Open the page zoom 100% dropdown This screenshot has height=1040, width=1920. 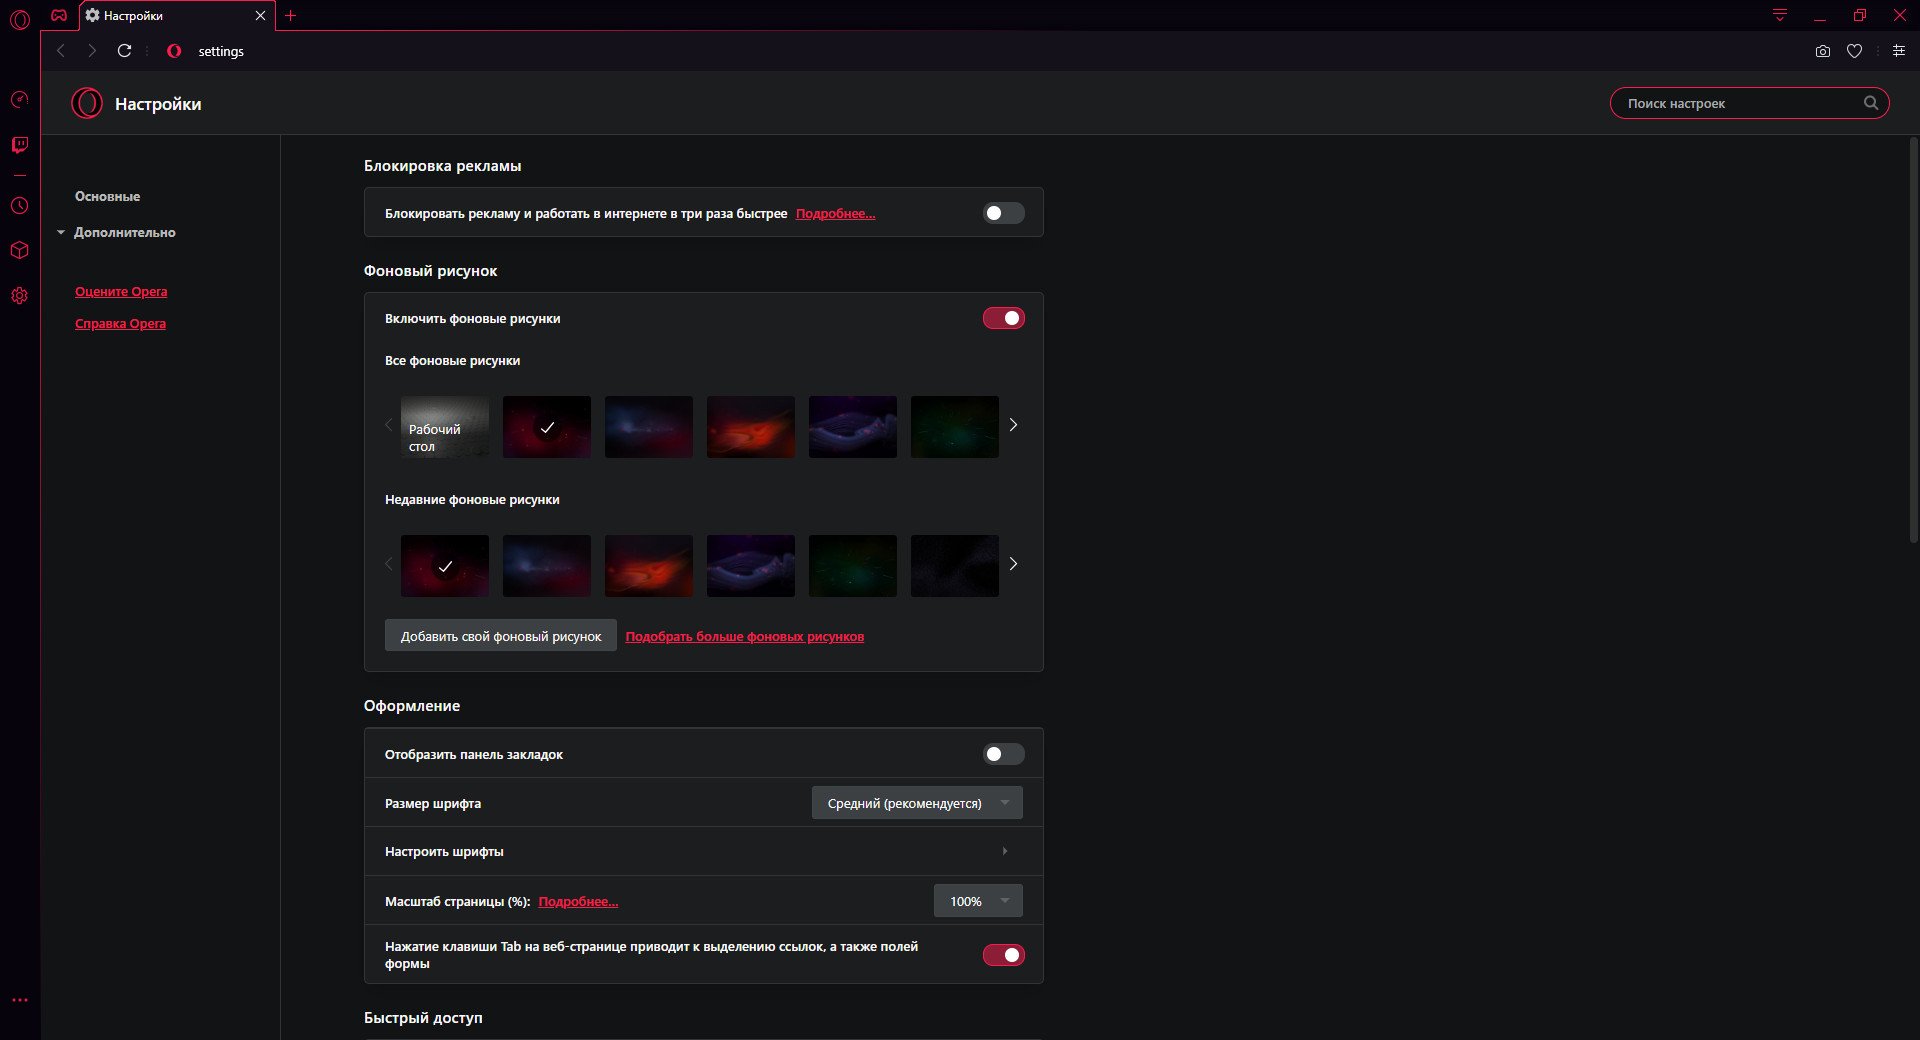point(977,901)
